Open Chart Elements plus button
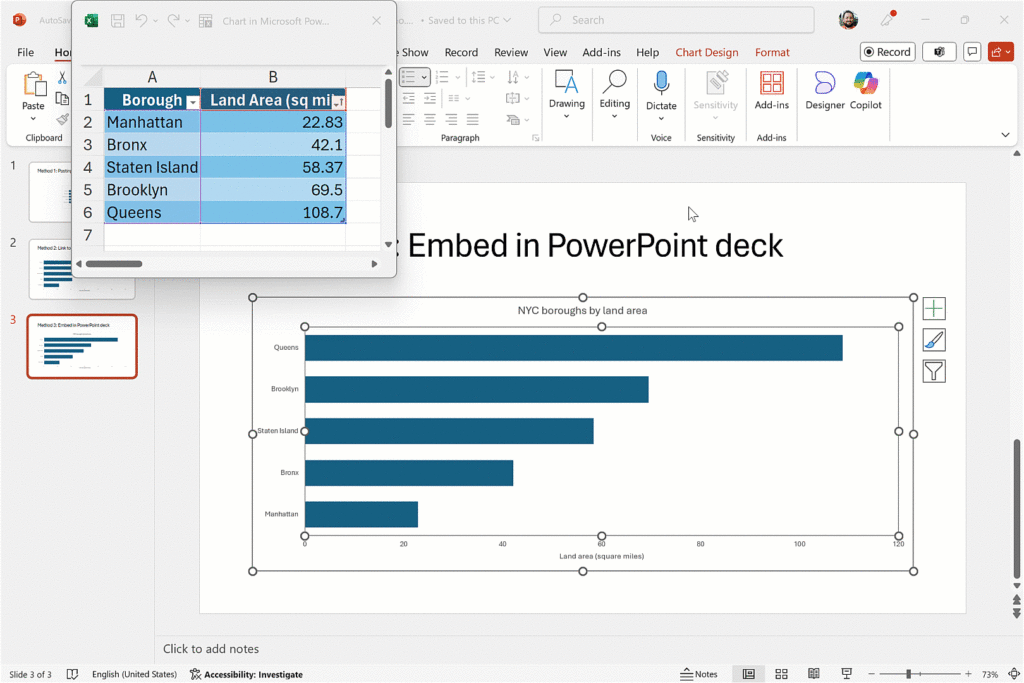Viewport: 1024px width, 683px height. (934, 309)
